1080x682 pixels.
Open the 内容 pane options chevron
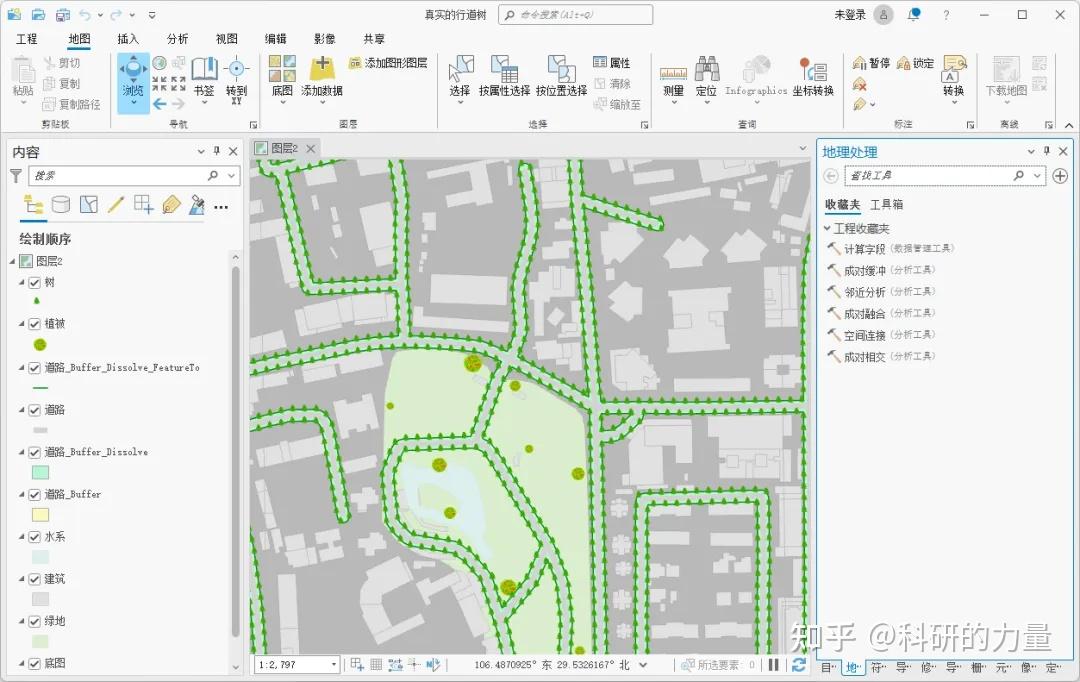pyautogui.click(x=200, y=152)
